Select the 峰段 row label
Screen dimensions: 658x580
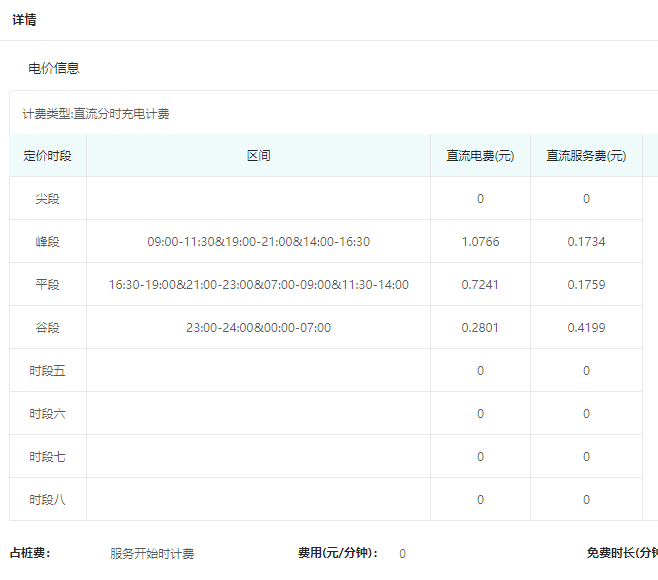pyautogui.click(x=47, y=242)
